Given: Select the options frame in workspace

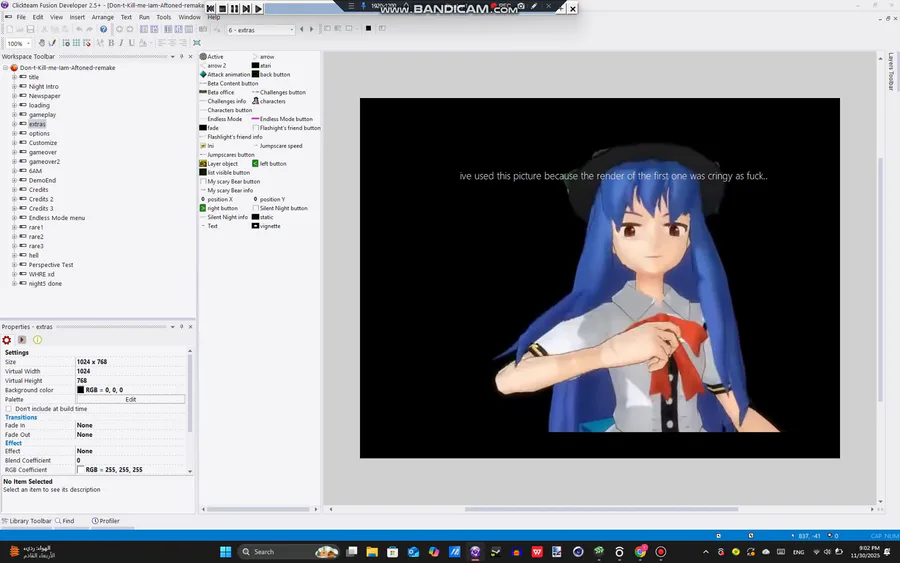Looking at the screenshot, I should [x=39, y=134].
